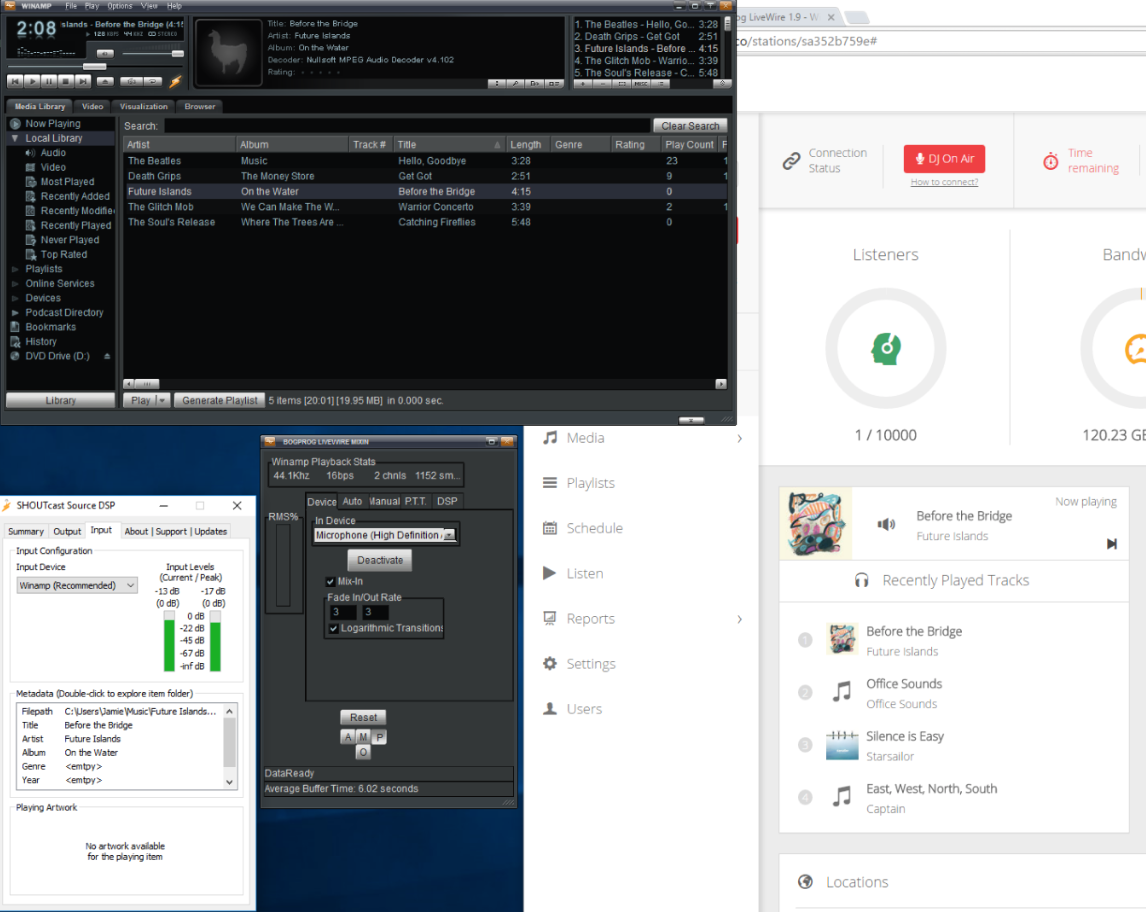Sort library by Title column
The width and height of the screenshot is (1146, 912).
(449, 145)
